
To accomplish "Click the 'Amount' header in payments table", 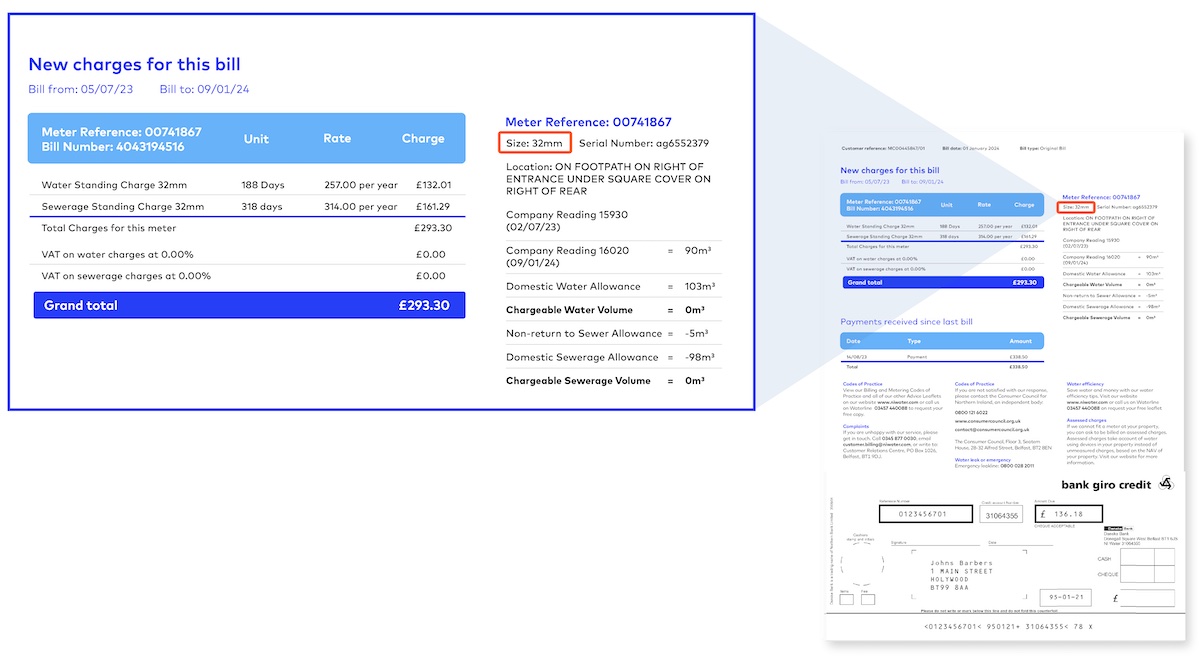I will click(x=1021, y=341).
